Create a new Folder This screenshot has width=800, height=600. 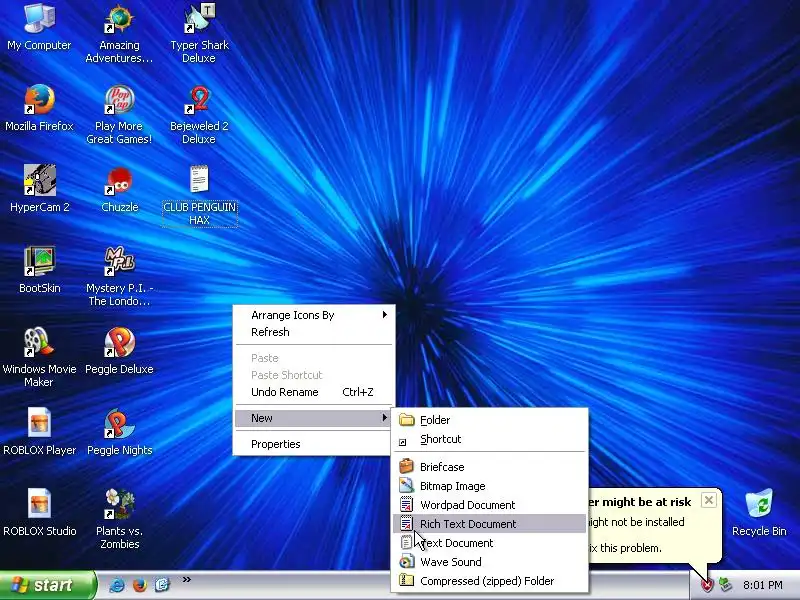click(490, 420)
